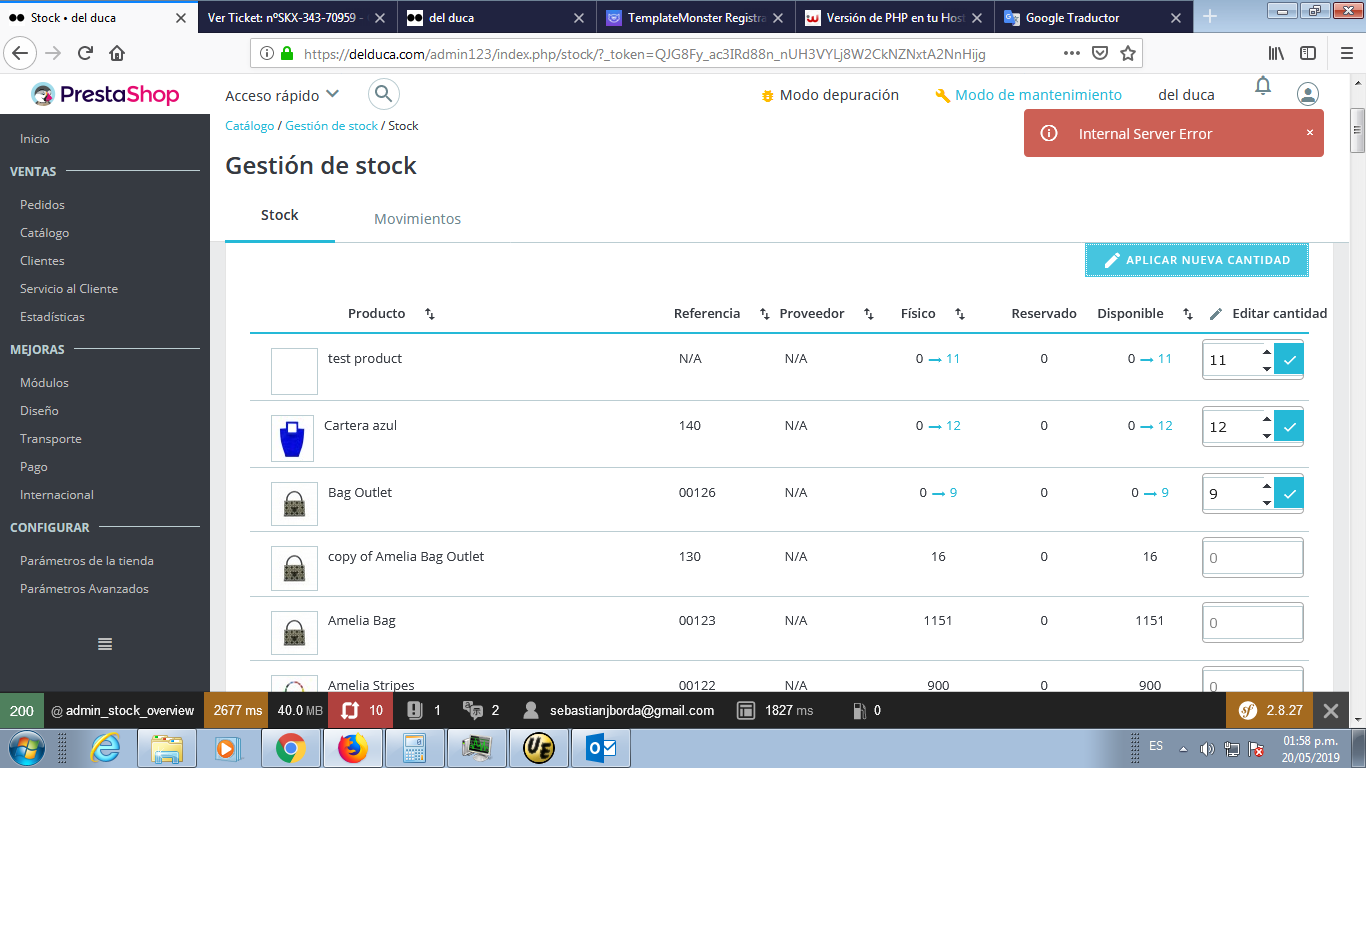The width and height of the screenshot is (1366, 925).
Task: Switch to the Ver Ticket browser tab
Action: coord(298,17)
